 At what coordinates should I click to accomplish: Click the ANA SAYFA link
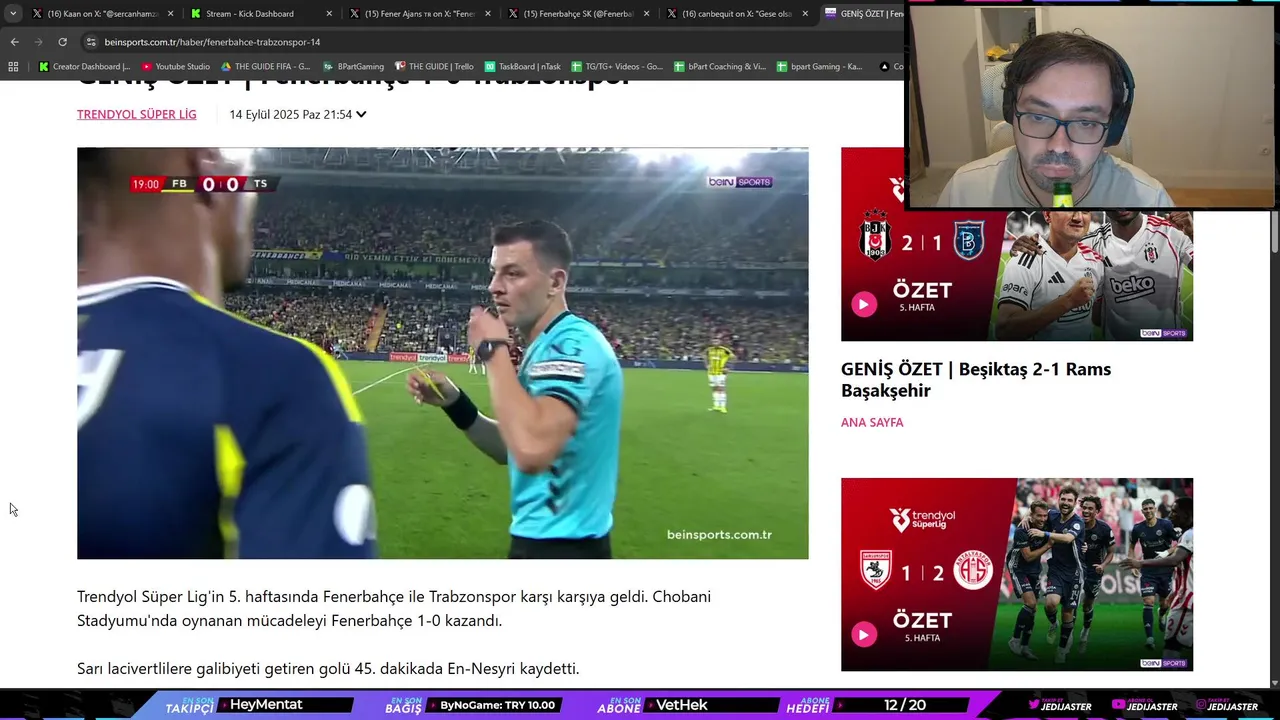coord(872,423)
